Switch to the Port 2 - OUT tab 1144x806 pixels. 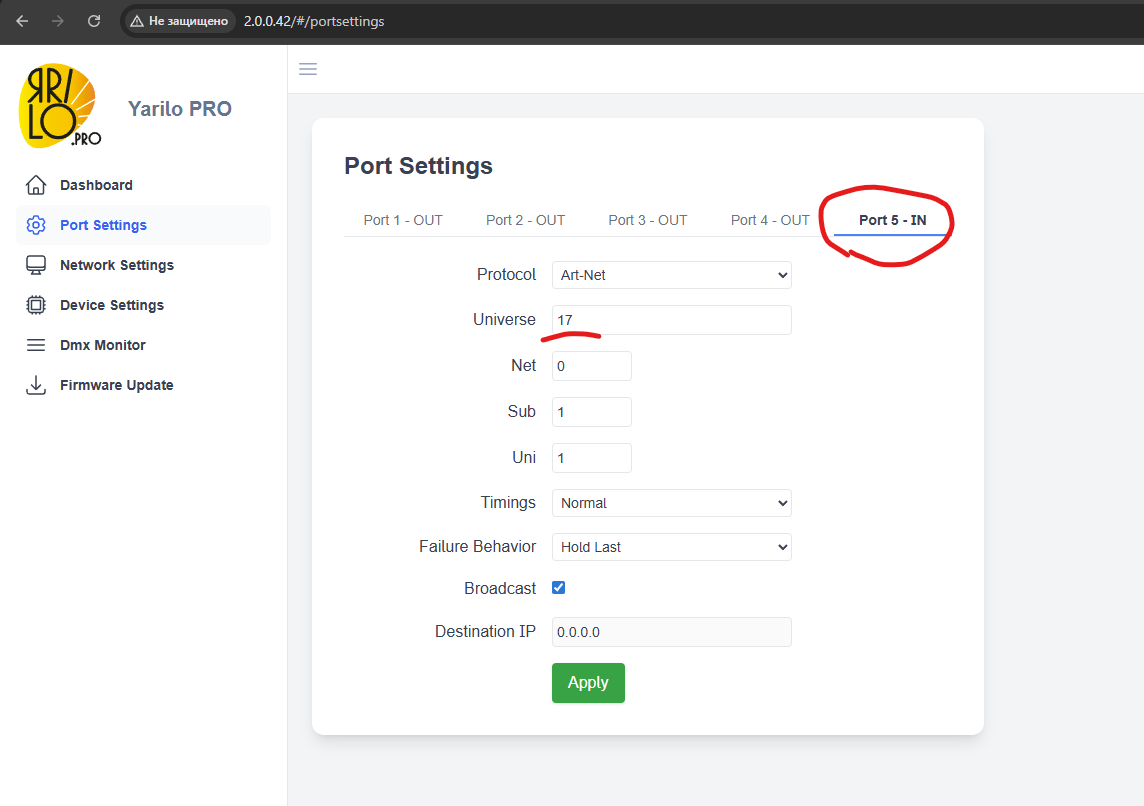pyautogui.click(x=525, y=220)
